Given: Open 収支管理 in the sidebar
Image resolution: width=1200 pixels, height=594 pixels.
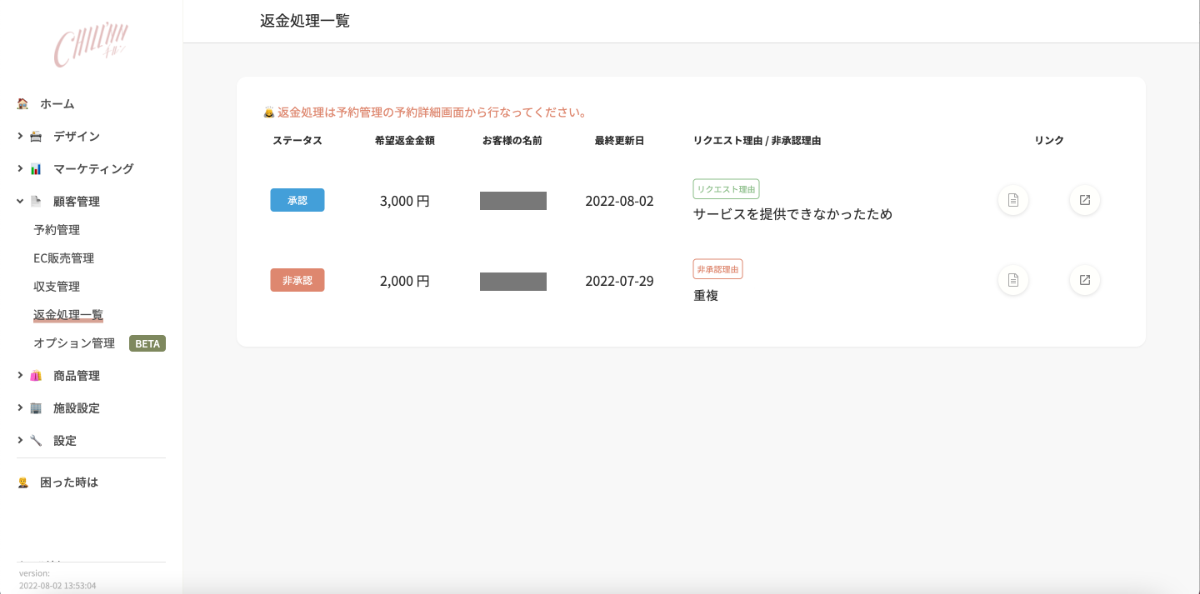Looking at the screenshot, I should 57,287.
